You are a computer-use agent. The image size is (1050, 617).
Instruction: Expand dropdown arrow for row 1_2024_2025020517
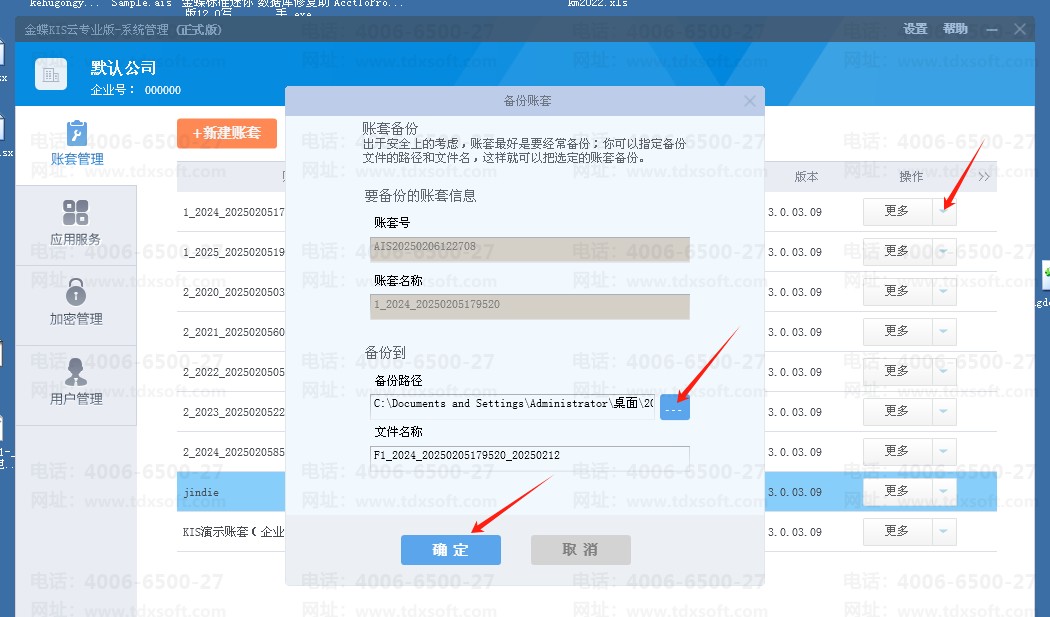coord(944,212)
